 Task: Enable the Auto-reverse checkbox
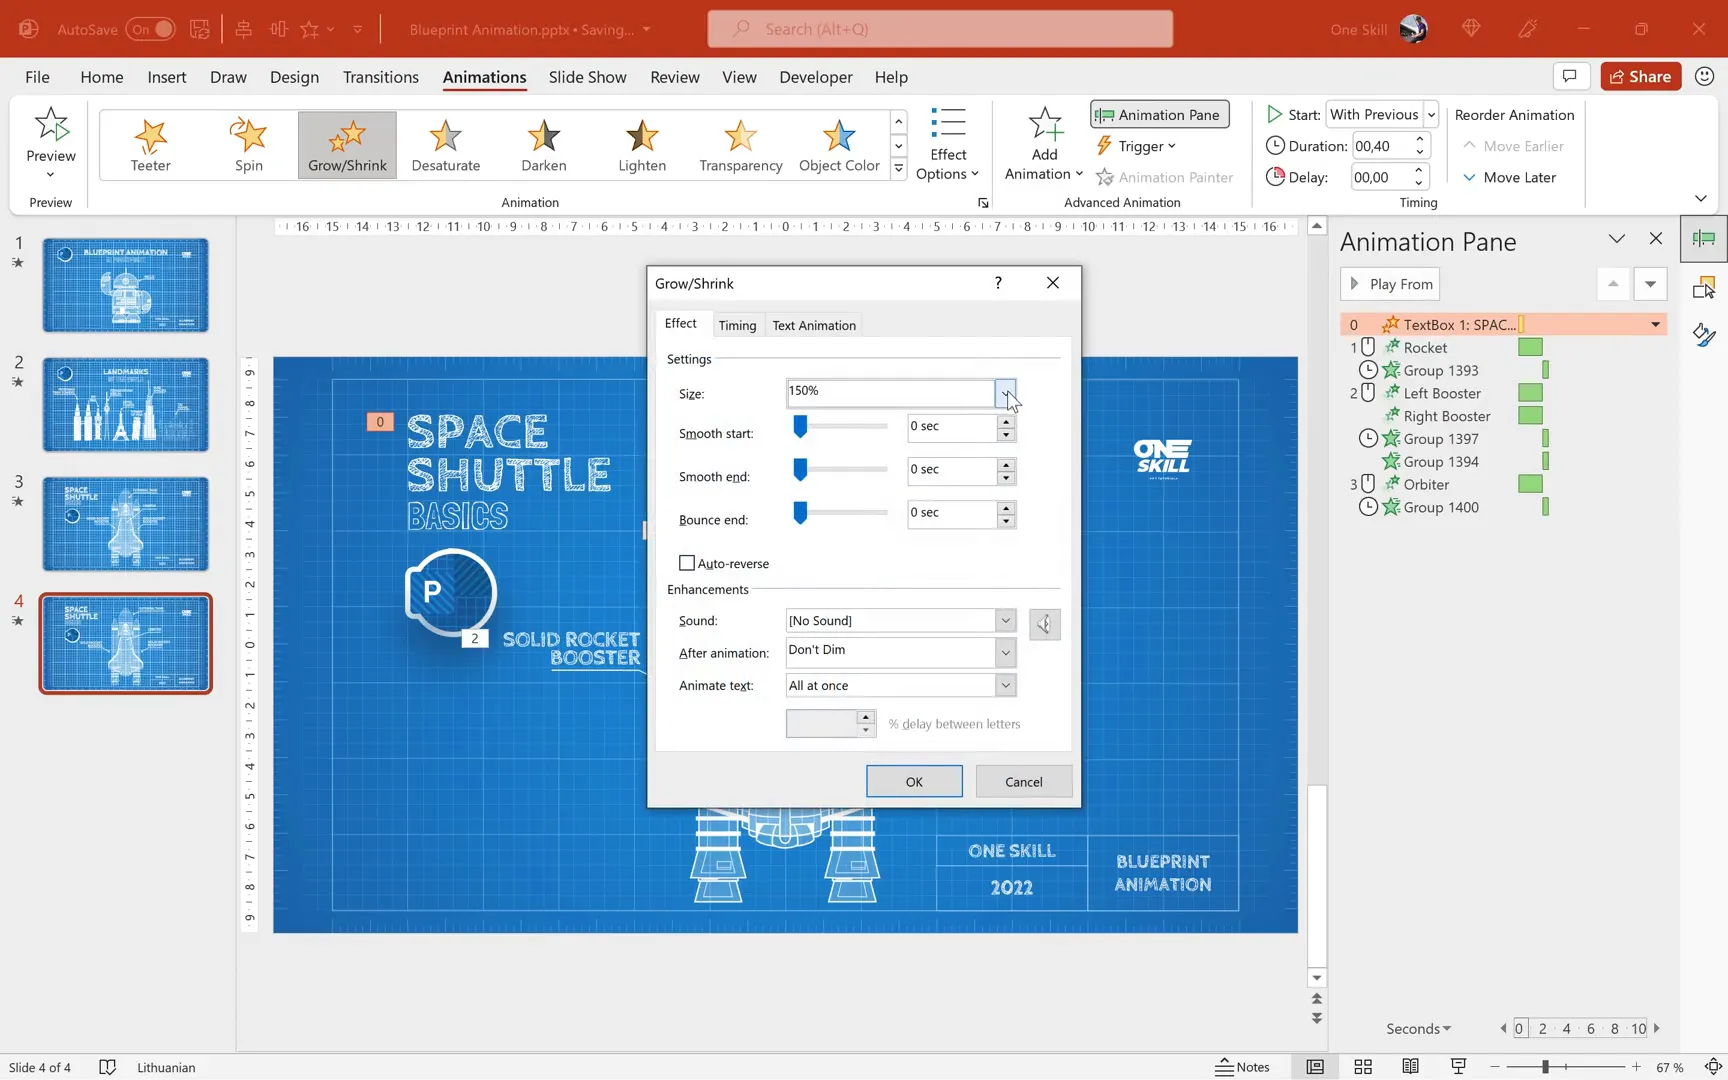(687, 563)
